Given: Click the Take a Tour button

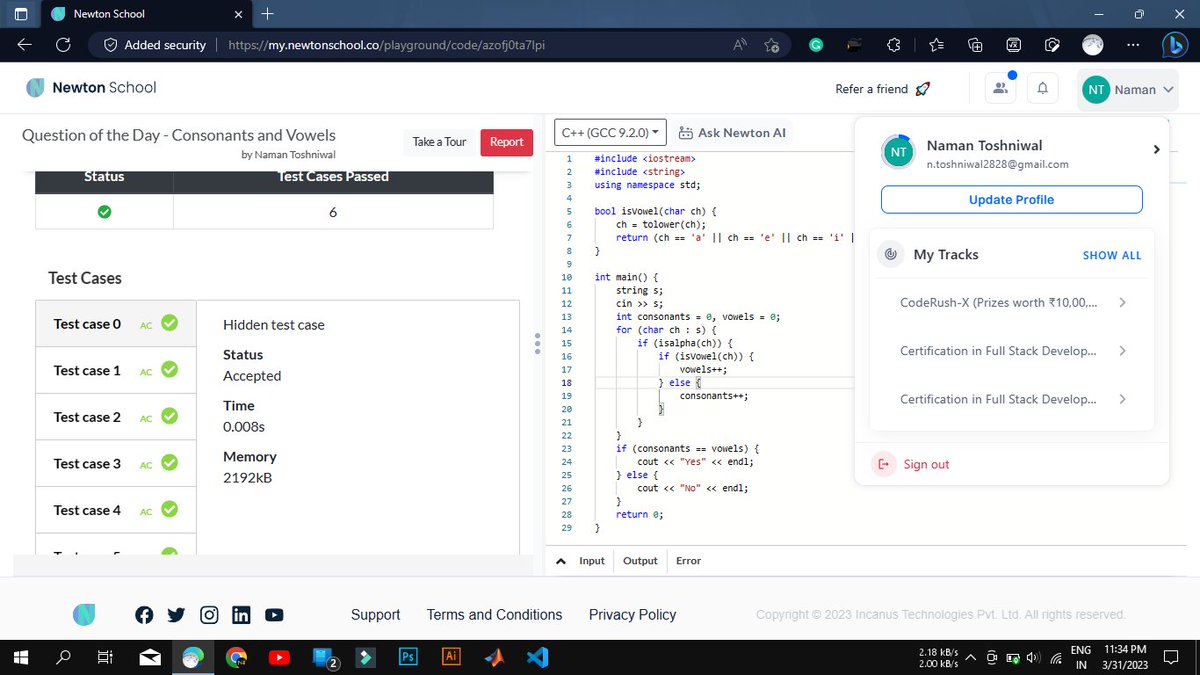Looking at the screenshot, I should pyautogui.click(x=439, y=142).
